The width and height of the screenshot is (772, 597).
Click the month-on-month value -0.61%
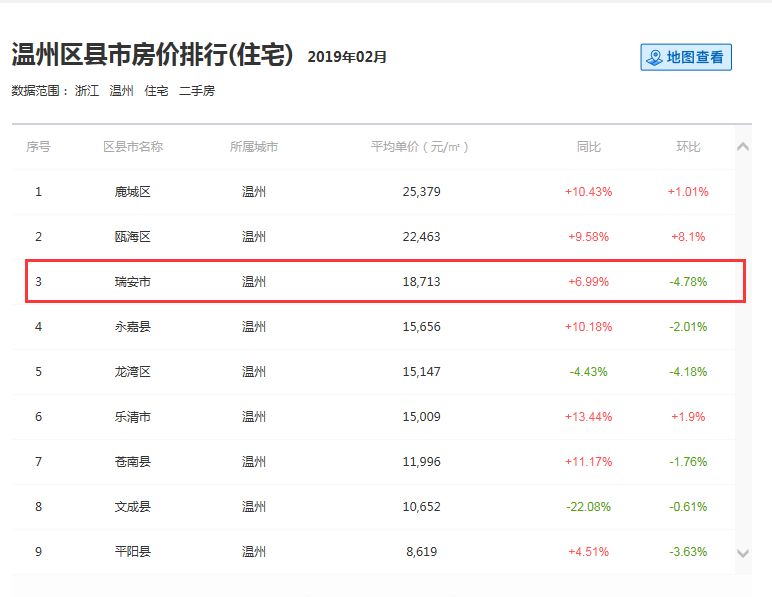pos(688,506)
